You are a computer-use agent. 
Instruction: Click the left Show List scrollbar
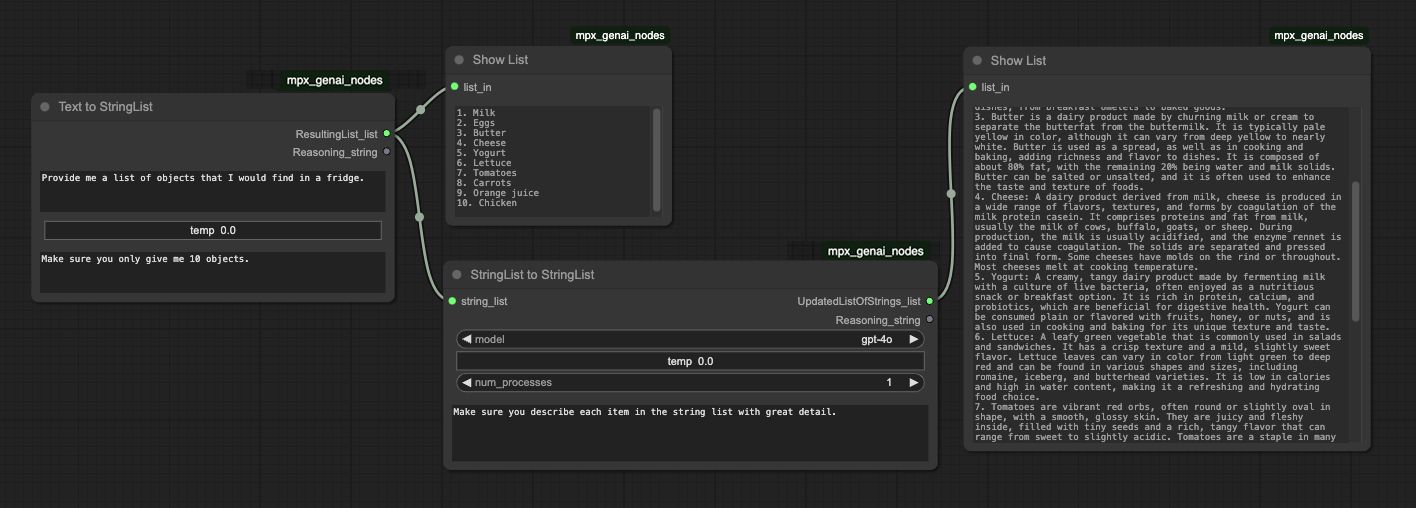pyautogui.click(x=657, y=160)
